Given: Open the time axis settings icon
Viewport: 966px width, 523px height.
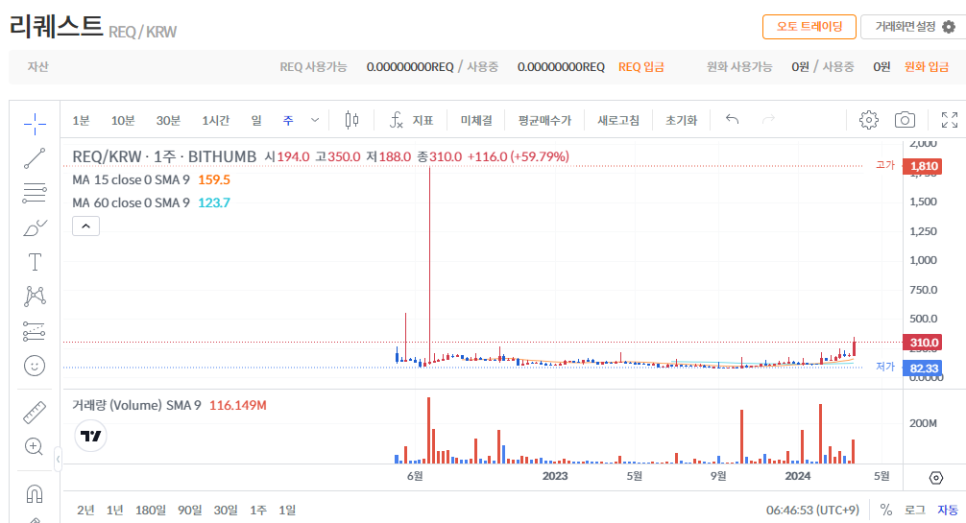Looking at the screenshot, I should click(936, 477).
